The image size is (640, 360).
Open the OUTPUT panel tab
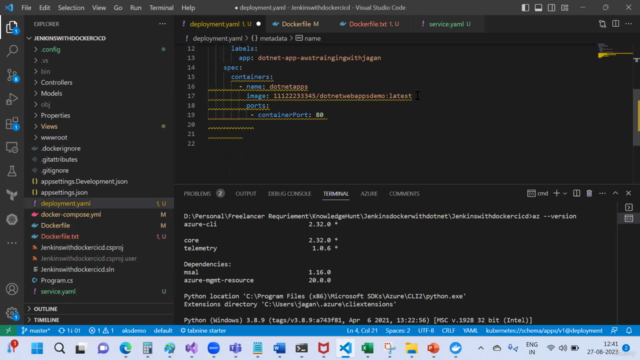point(246,193)
